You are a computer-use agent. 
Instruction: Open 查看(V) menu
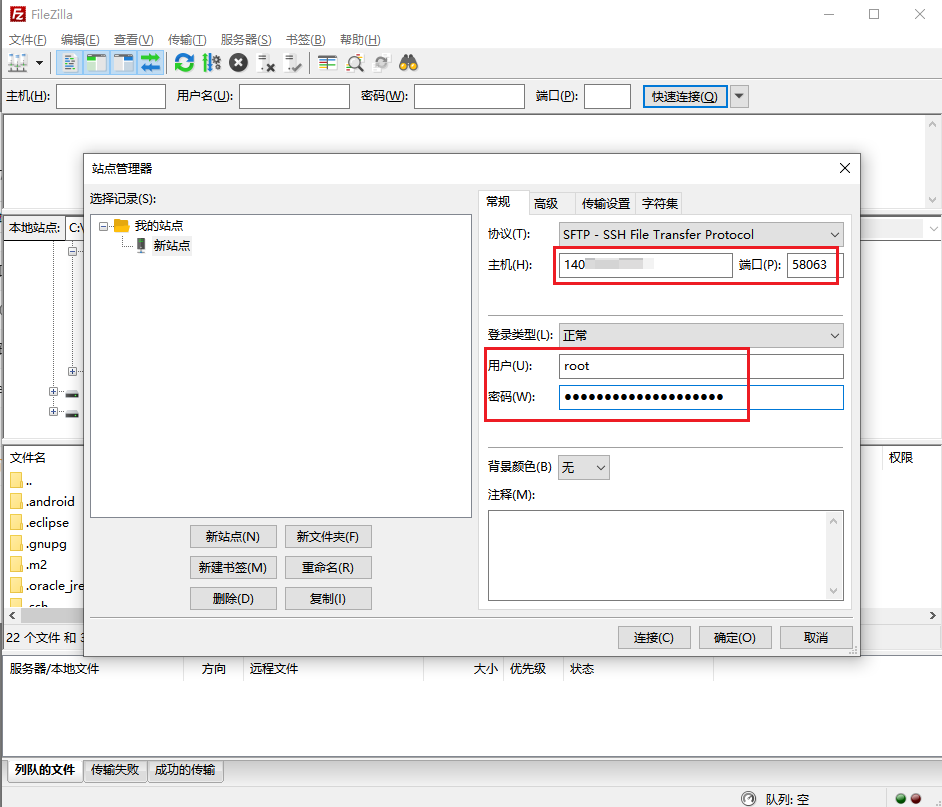133,40
